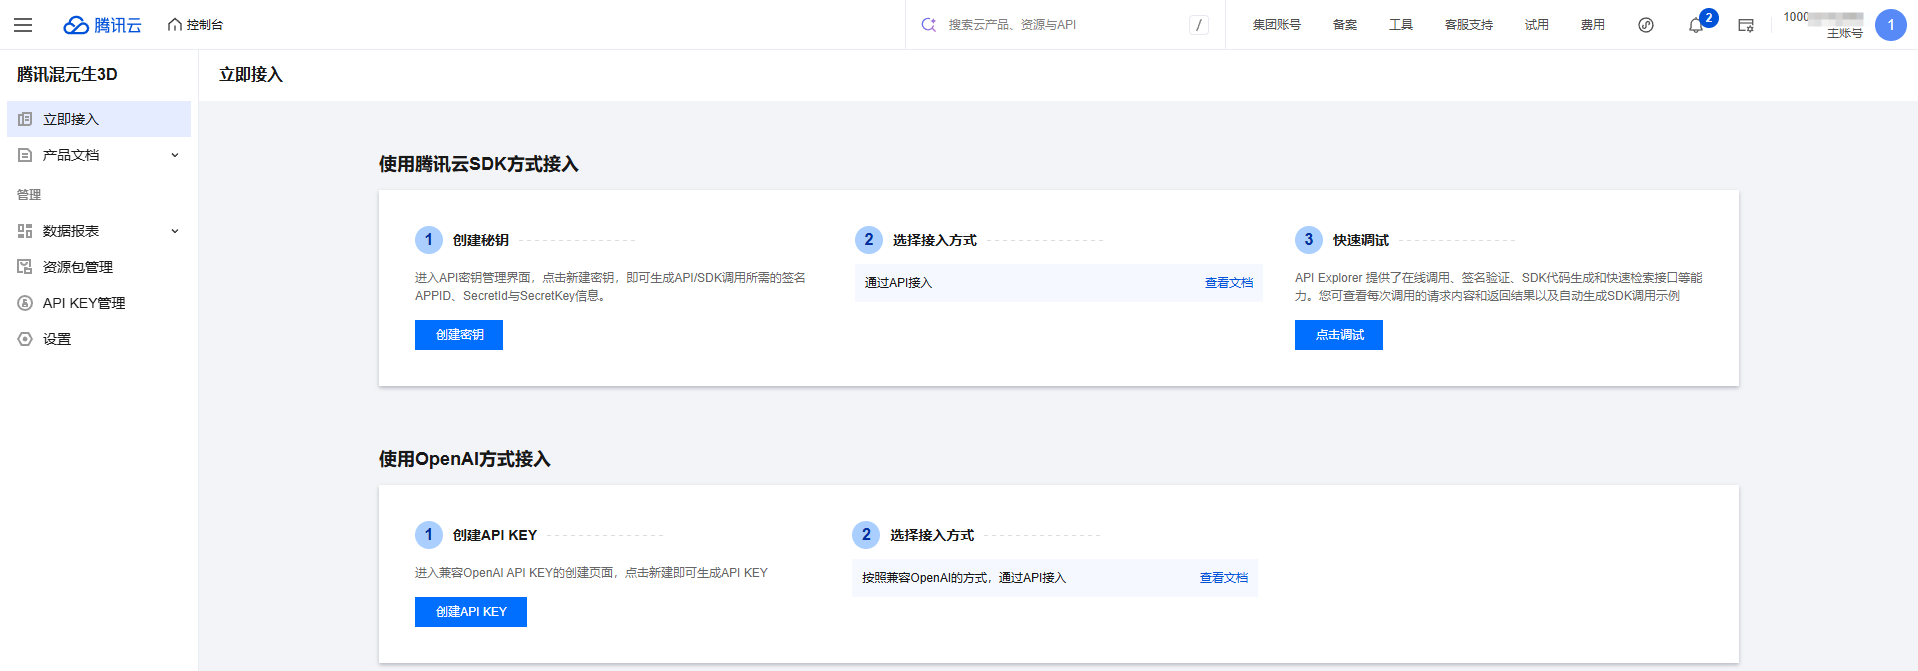Open 集团账号 menu
This screenshot has width=1918, height=671.
coord(1277,25)
